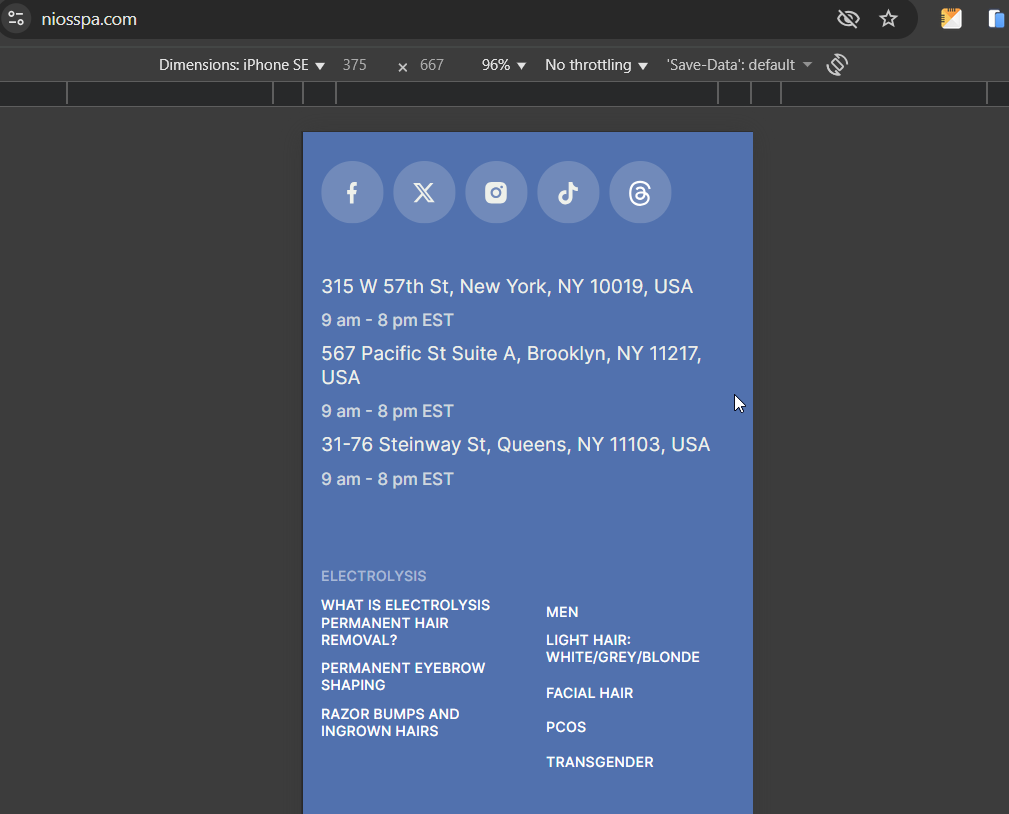The width and height of the screenshot is (1009, 814).
Task: Open the 567 Pacific St Brooklyn address
Action: (x=512, y=365)
